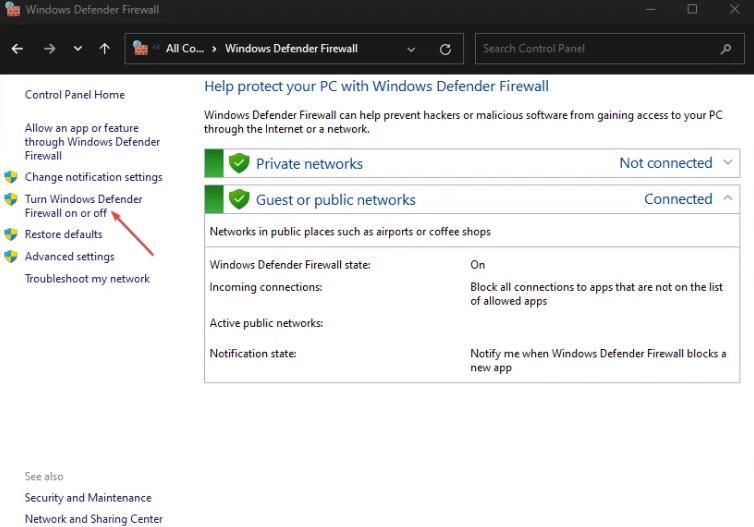Go up one folder level
Screen dimensions: 754x527
105,49
